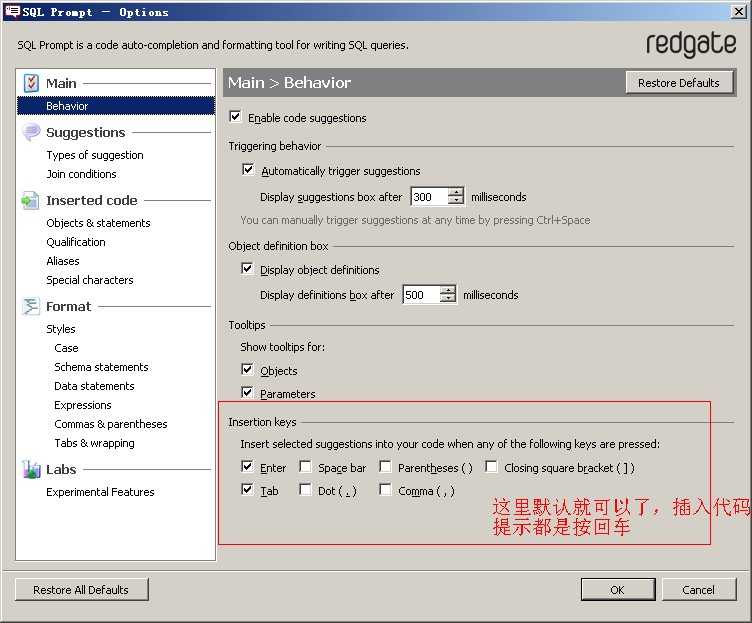Viewport: 752px width, 623px height.
Task: Uncheck the Parameters tooltips checkbox
Action: (x=247, y=392)
